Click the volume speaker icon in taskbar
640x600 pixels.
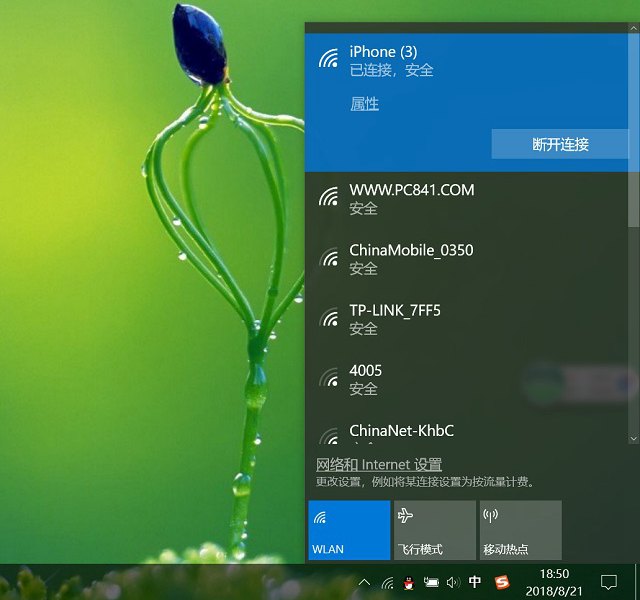pyautogui.click(x=453, y=582)
